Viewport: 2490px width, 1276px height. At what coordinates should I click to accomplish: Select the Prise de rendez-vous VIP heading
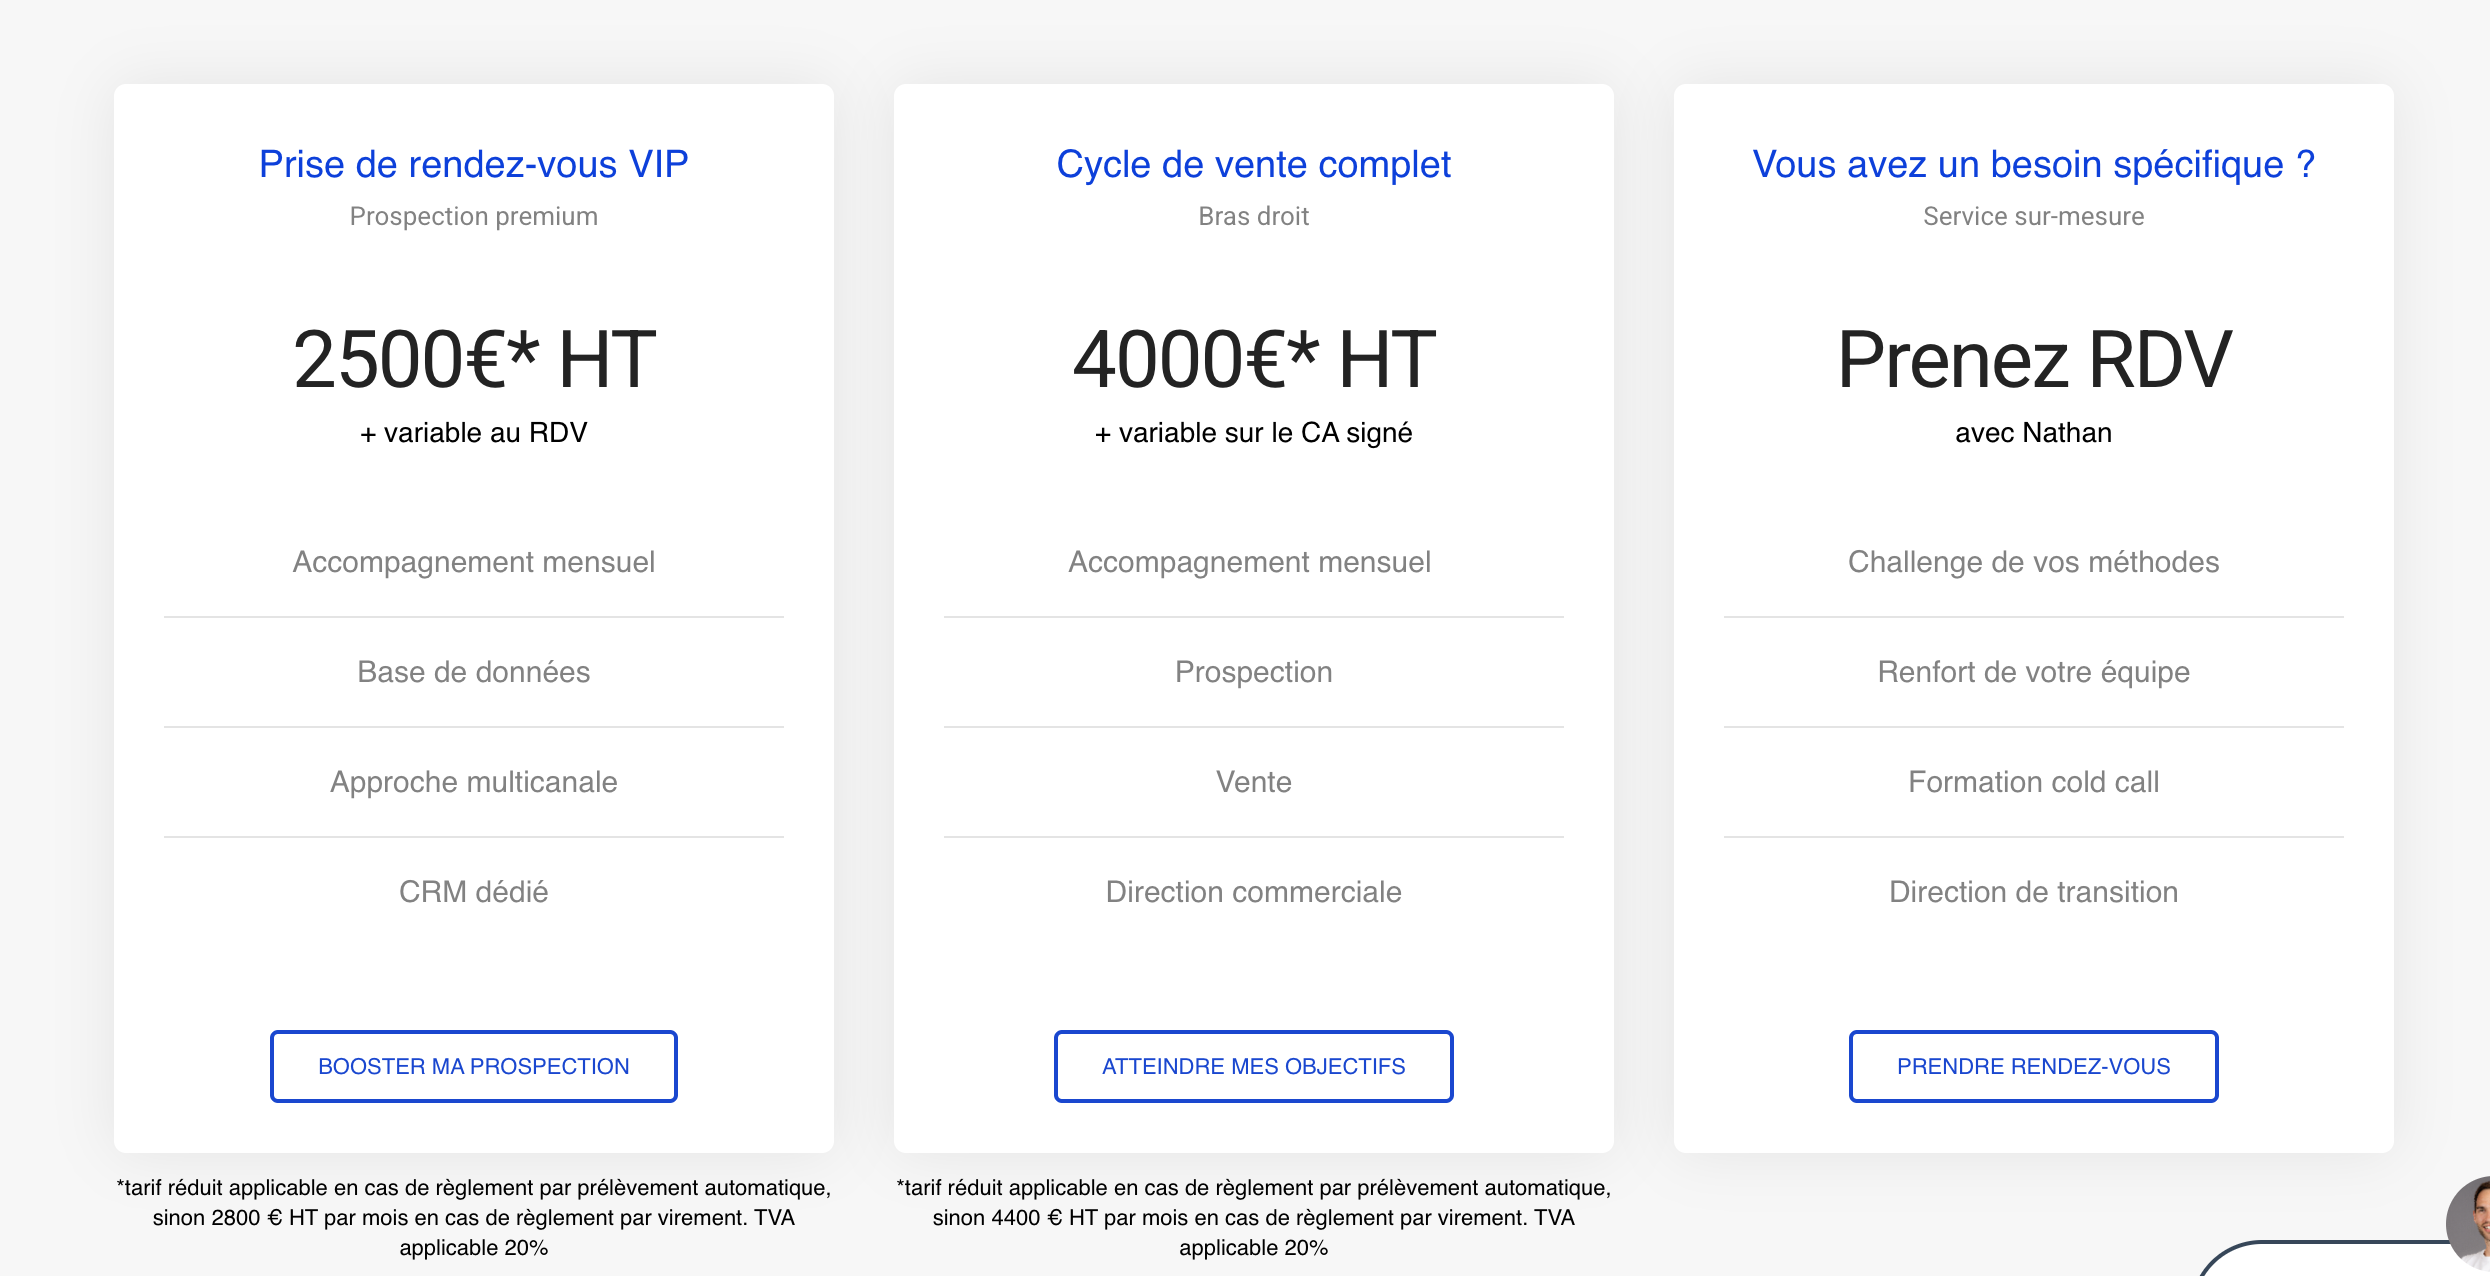[473, 164]
